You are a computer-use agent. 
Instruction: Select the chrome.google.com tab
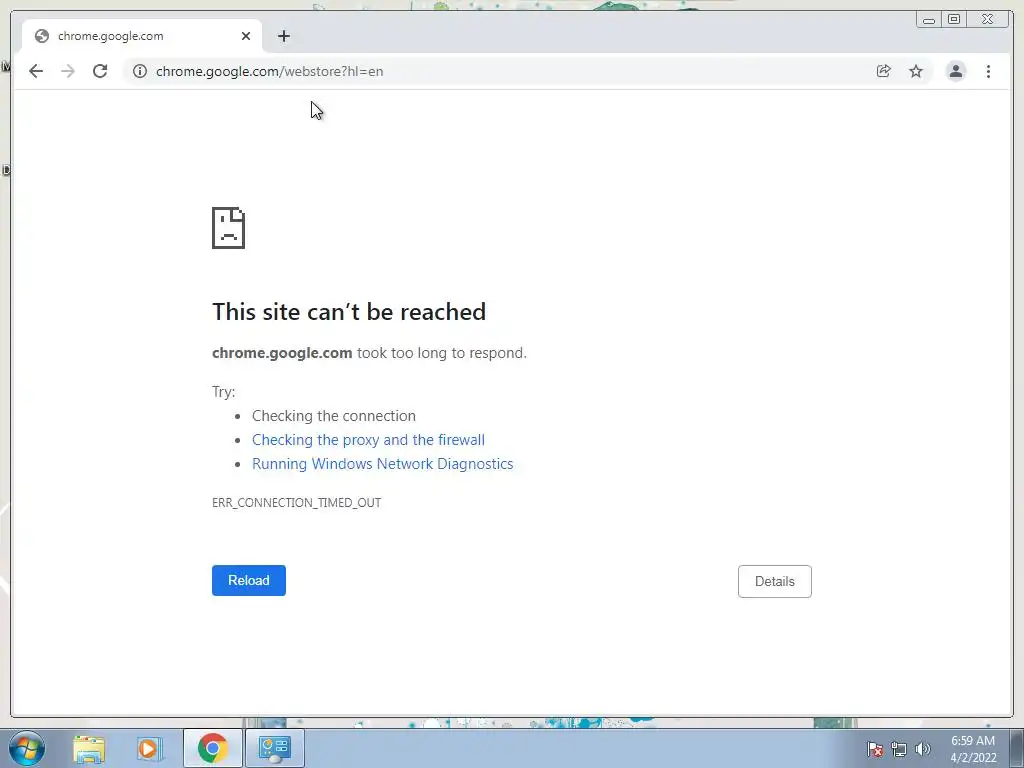tap(142, 36)
